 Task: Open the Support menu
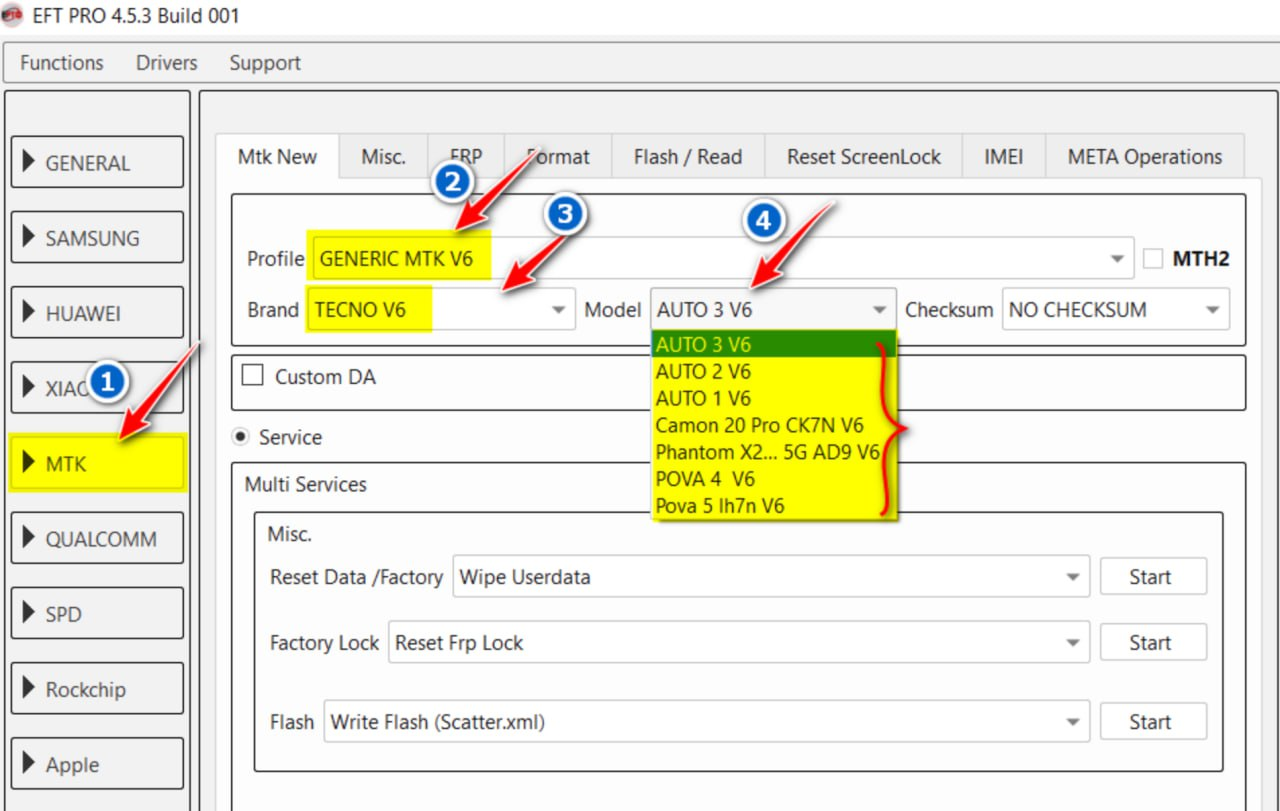pyautogui.click(x=264, y=62)
